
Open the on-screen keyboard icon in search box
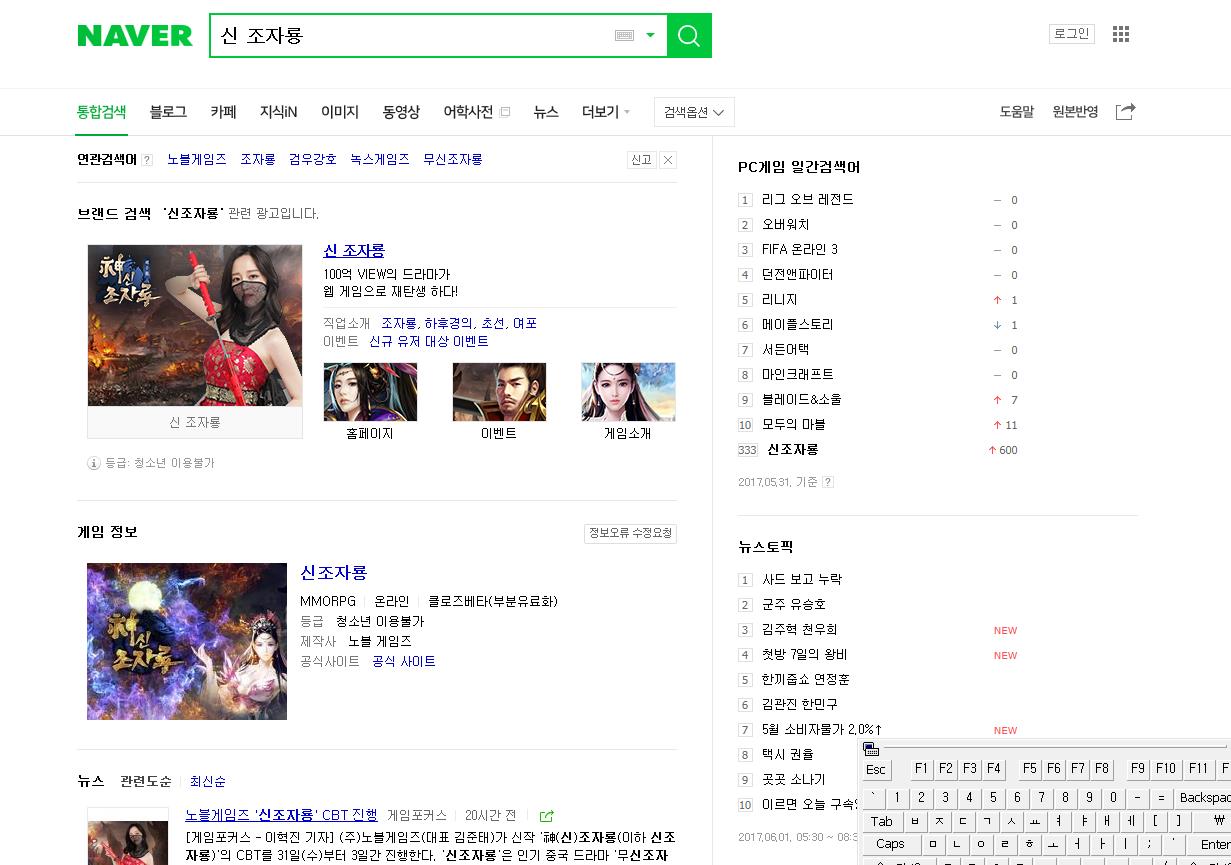tap(625, 36)
